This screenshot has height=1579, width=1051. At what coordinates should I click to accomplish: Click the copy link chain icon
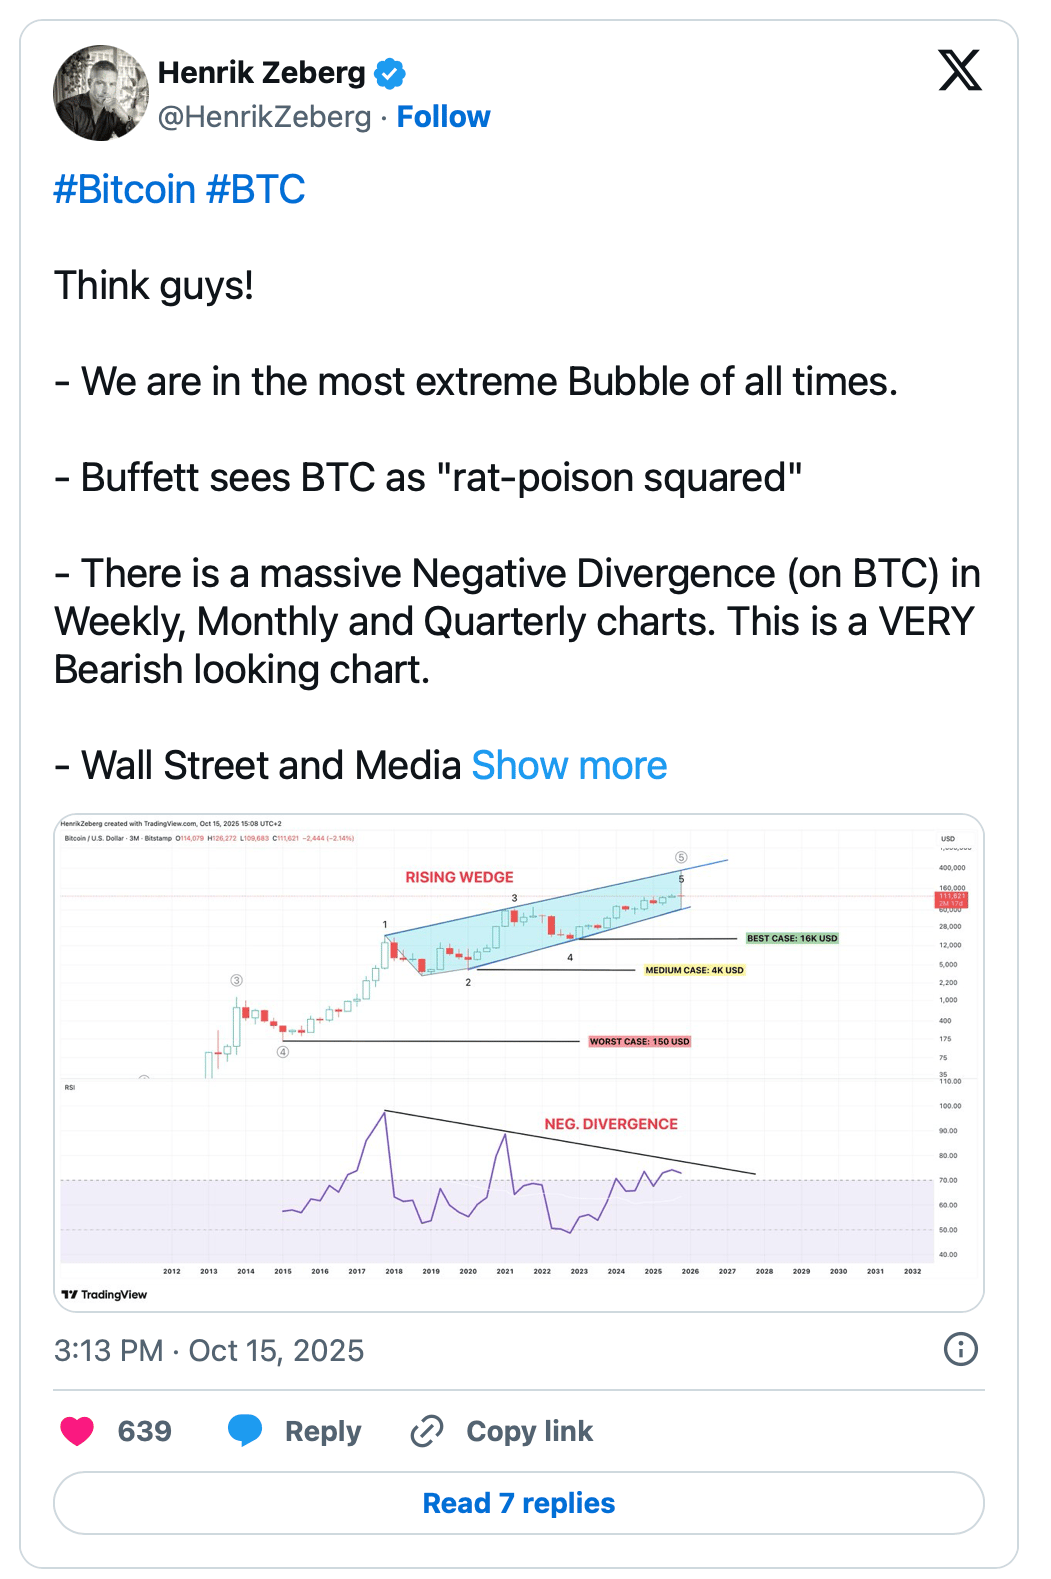[x=427, y=1431]
